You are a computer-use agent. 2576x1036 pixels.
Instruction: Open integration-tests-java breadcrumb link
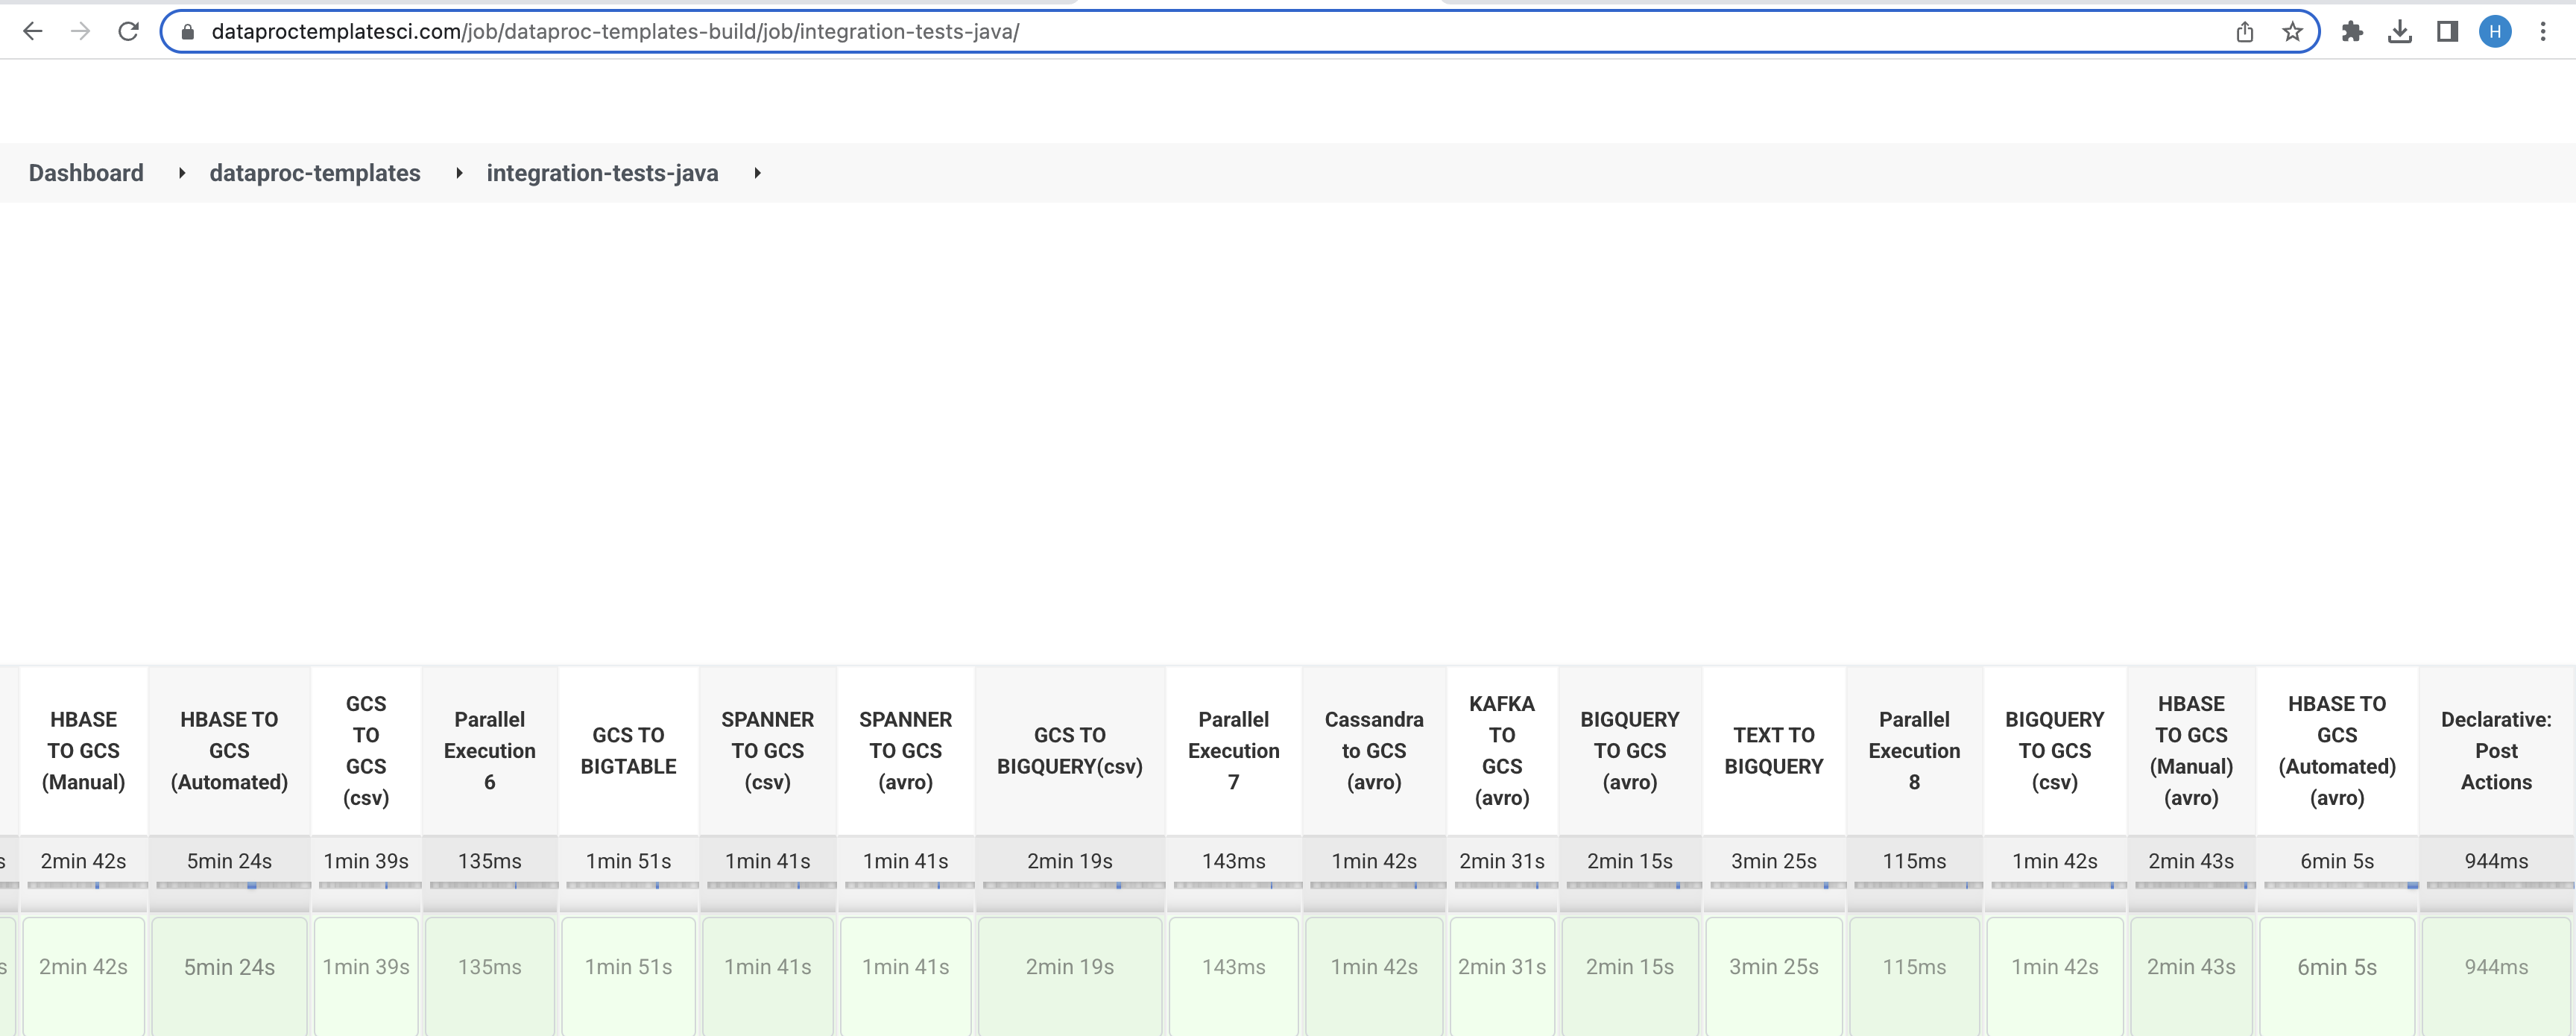602,173
